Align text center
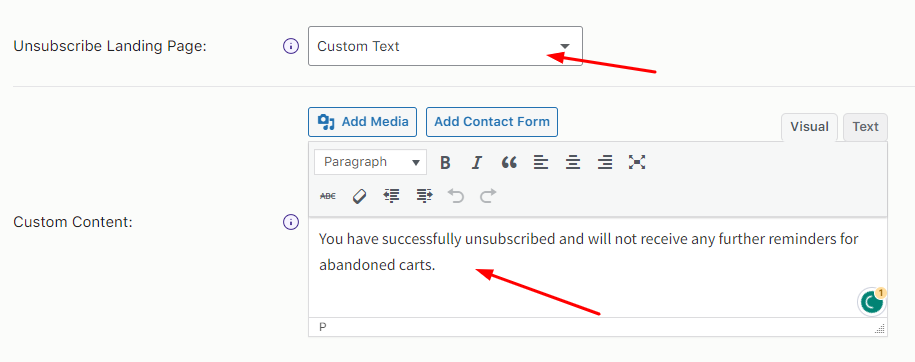 coord(573,162)
